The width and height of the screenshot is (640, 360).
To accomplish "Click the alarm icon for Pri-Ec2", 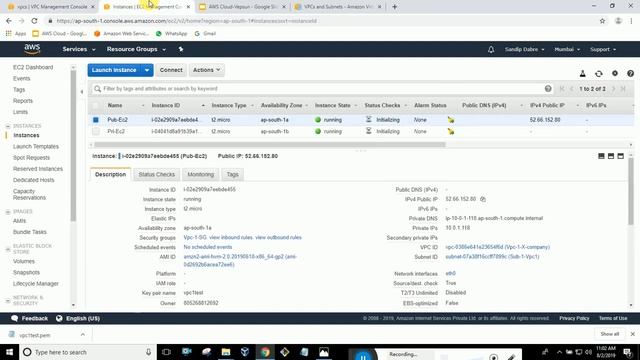I will tap(451, 131).
